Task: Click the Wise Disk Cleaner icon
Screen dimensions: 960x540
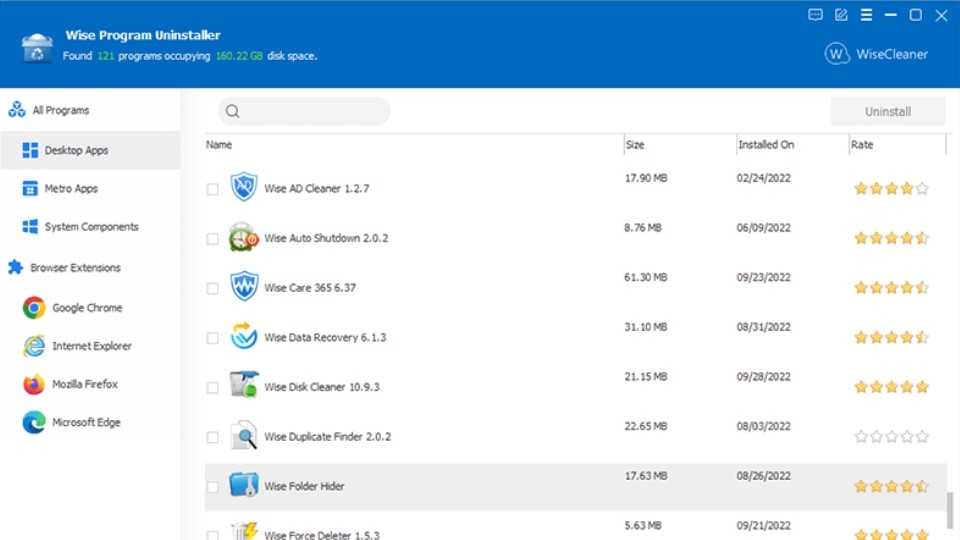Action: [244, 385]
